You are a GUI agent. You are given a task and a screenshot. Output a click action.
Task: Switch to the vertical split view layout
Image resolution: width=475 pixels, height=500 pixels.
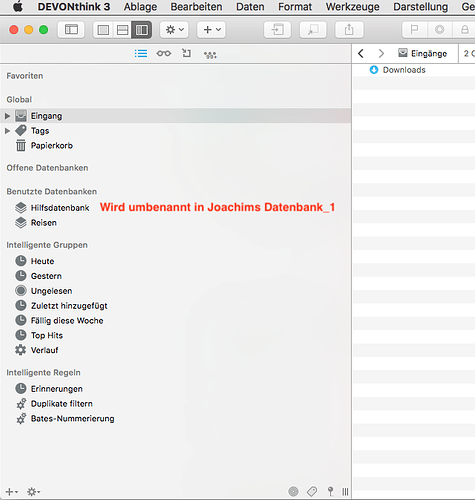(x=142, y=30)
